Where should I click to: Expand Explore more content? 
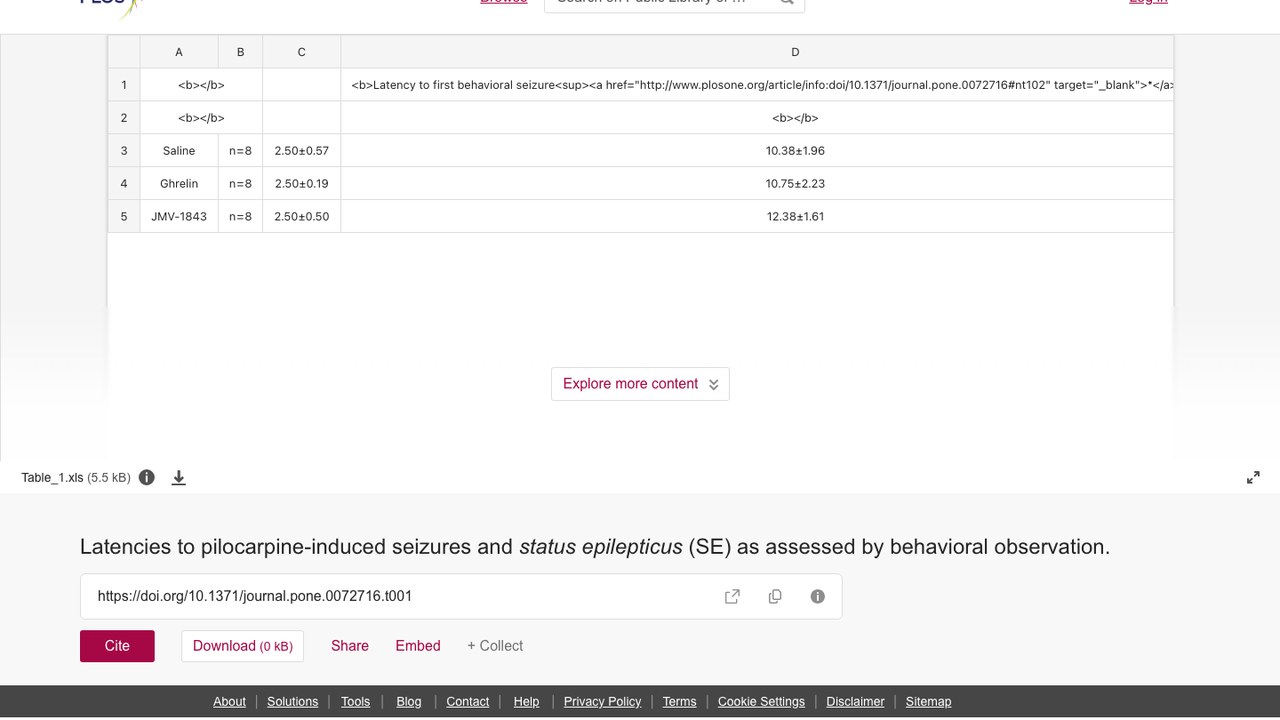point(640,384)
